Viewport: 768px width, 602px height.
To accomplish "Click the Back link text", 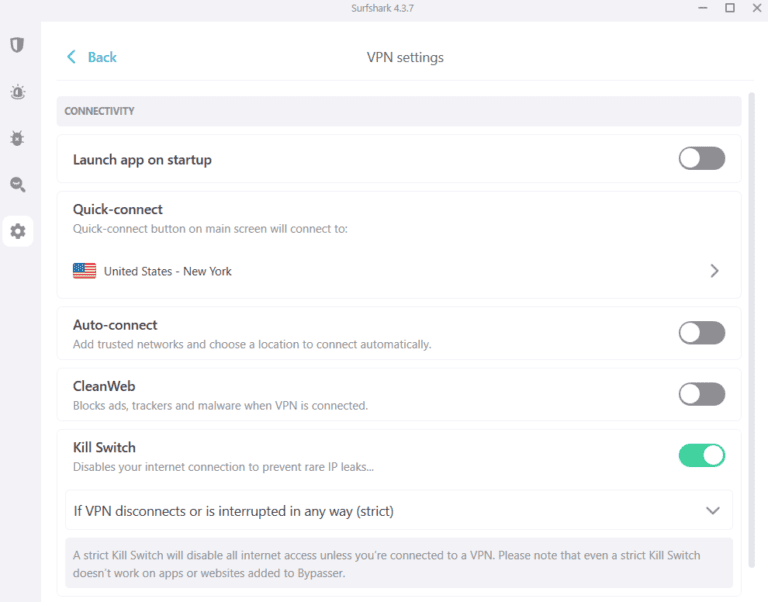I will (102, 57).
